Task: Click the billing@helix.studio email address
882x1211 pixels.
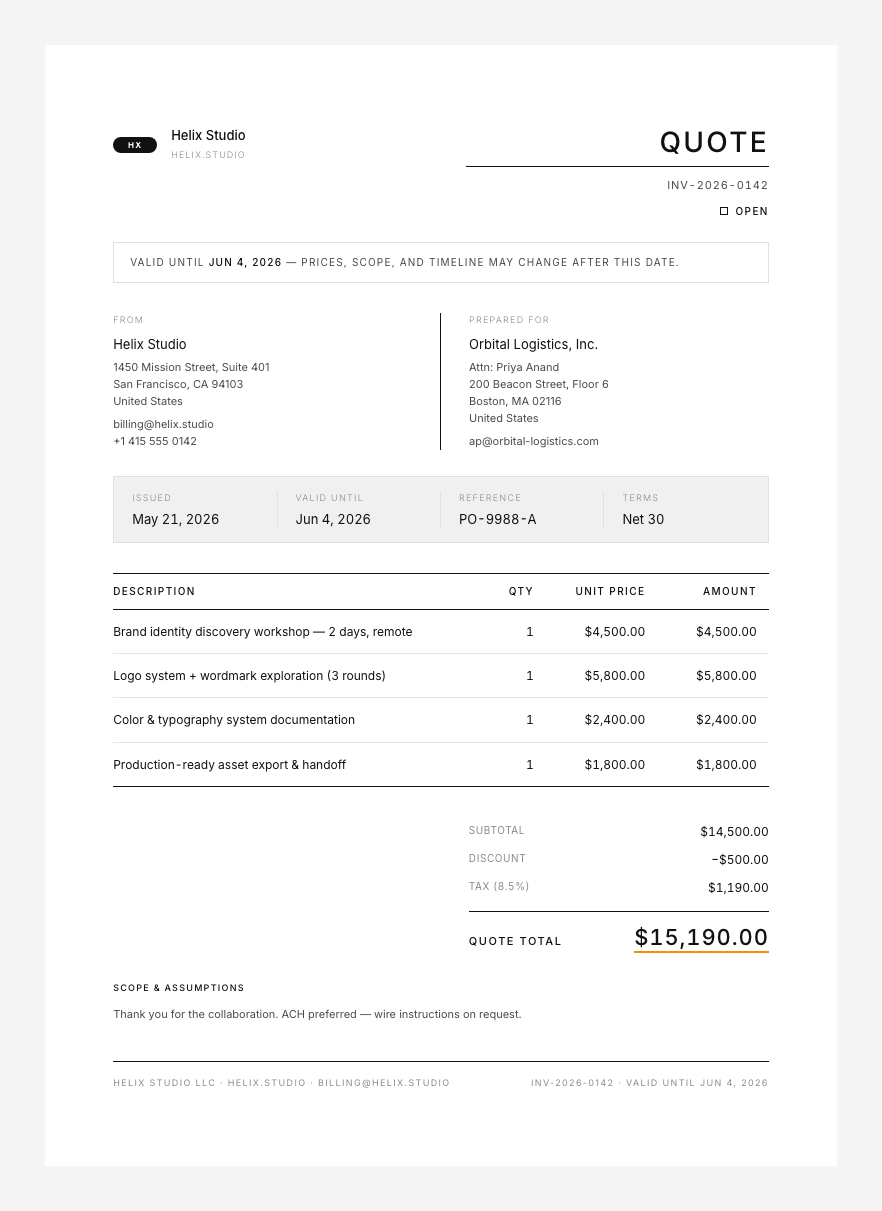Action: (163, 424)
